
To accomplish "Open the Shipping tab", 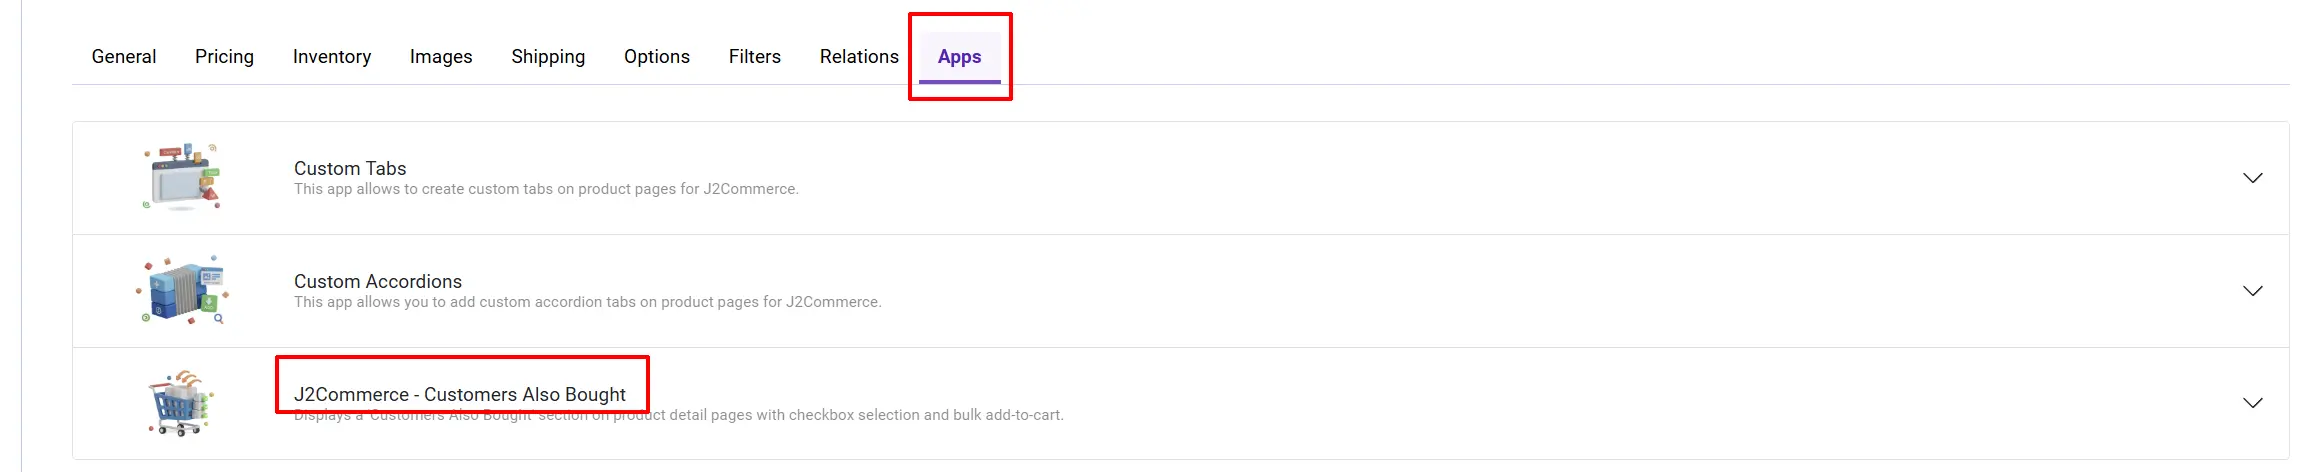I will pos(548,57).
